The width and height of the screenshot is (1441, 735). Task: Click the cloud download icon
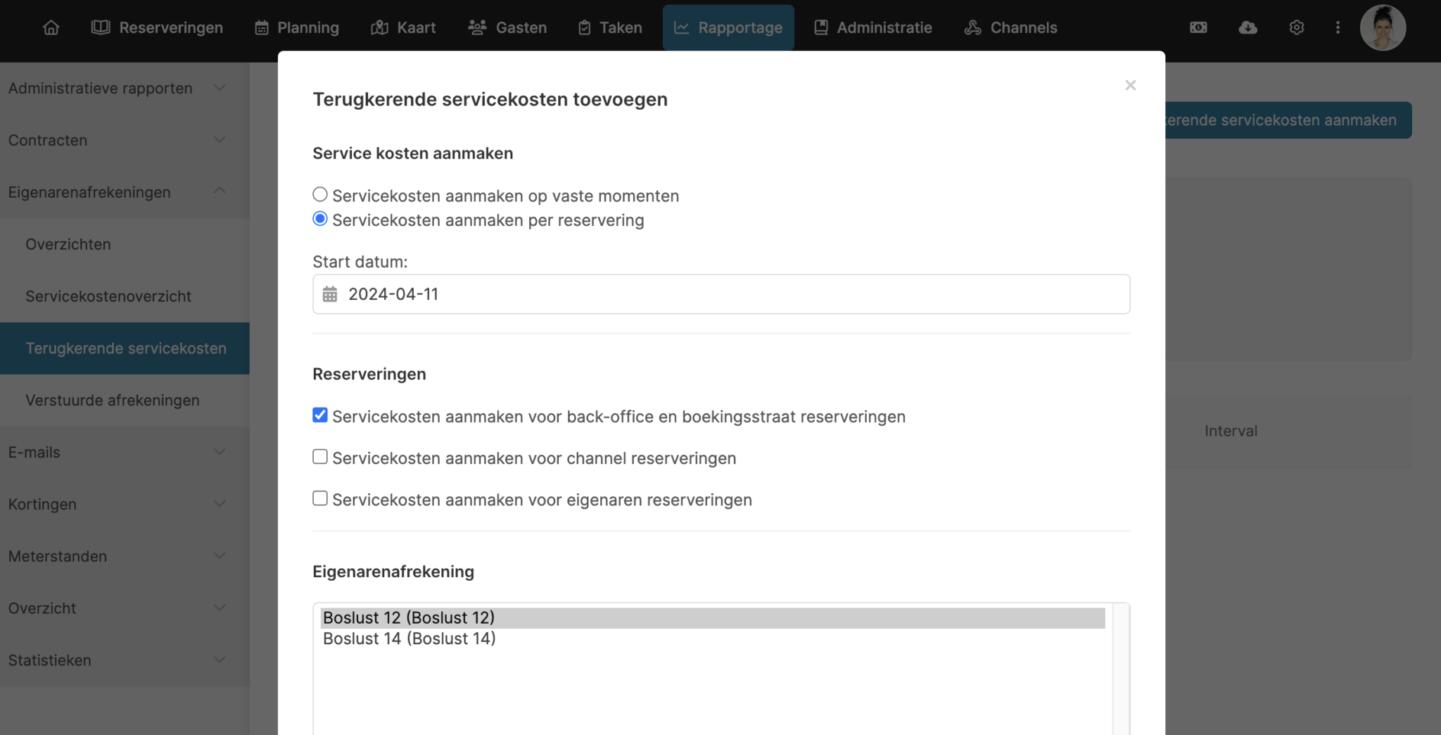(1247, 28)
